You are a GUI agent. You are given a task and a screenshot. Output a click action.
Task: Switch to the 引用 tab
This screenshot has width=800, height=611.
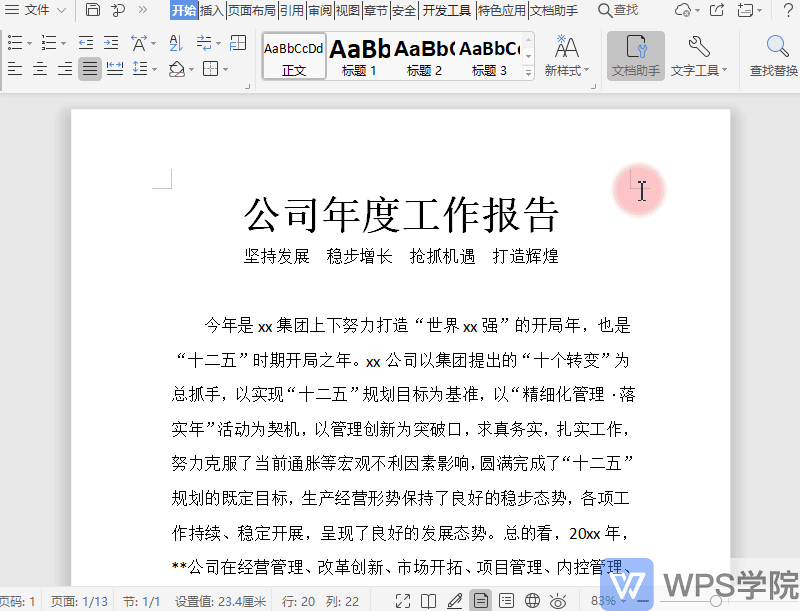coord(292,10)
